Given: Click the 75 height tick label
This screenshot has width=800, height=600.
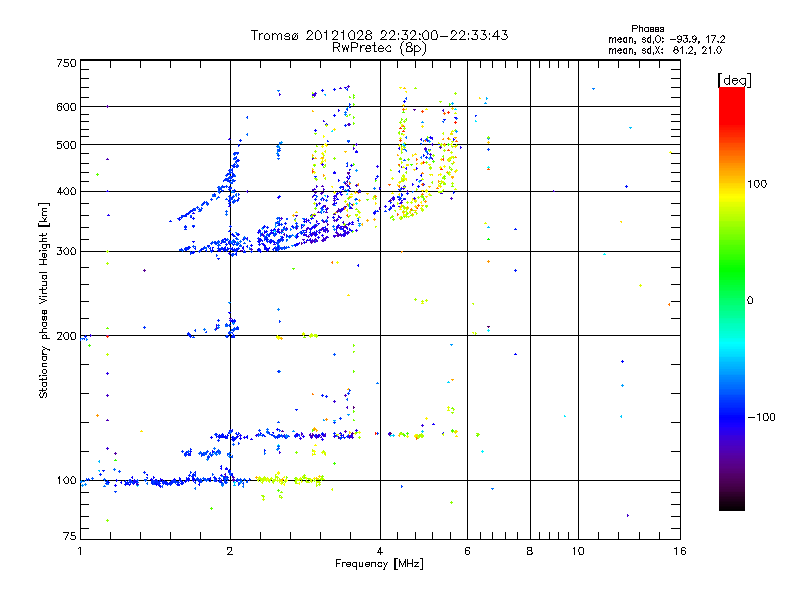Looking at the screenshot, I should [70, 536].
